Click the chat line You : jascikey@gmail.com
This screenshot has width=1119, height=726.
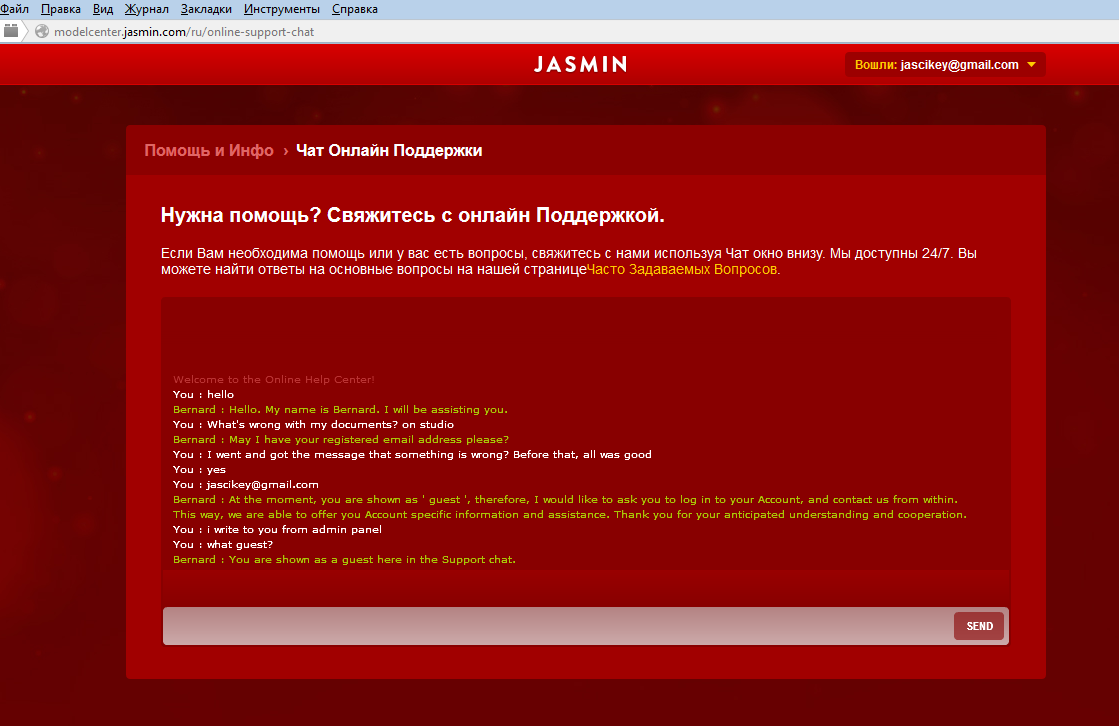coord(245,485)
